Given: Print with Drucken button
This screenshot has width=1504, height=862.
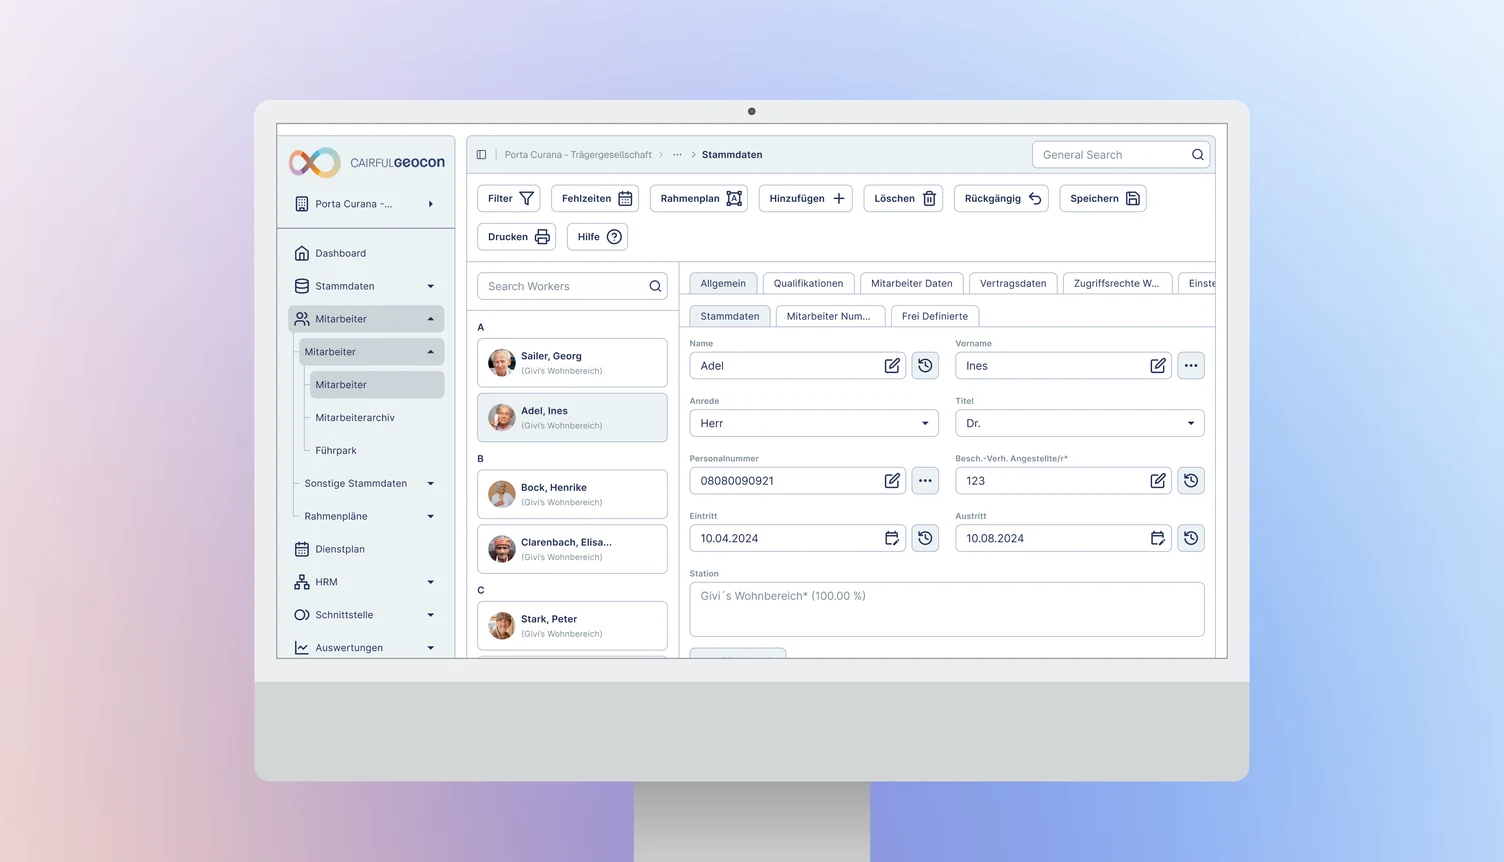Looking at the screenshot, I should click(517, 237).
